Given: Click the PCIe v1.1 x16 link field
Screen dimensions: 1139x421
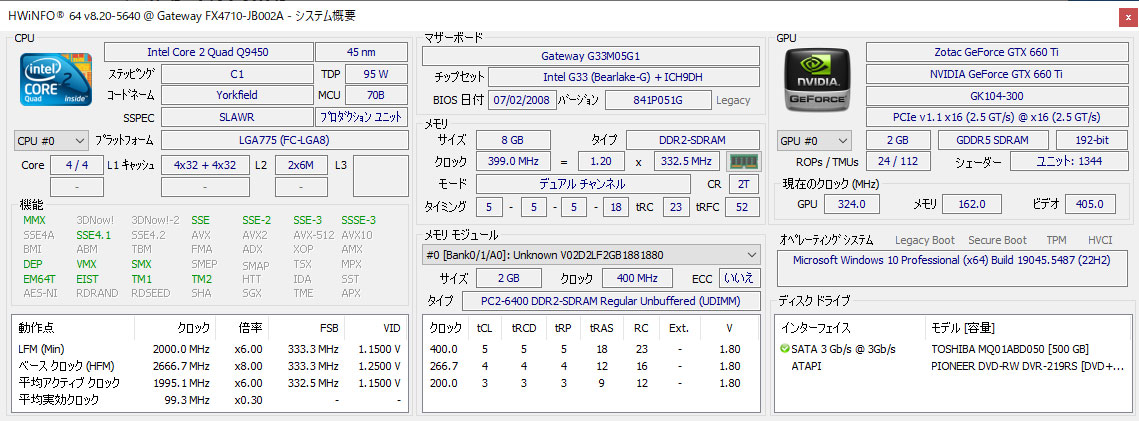Looking at the screenshot, I should click(x=998, y=117).
